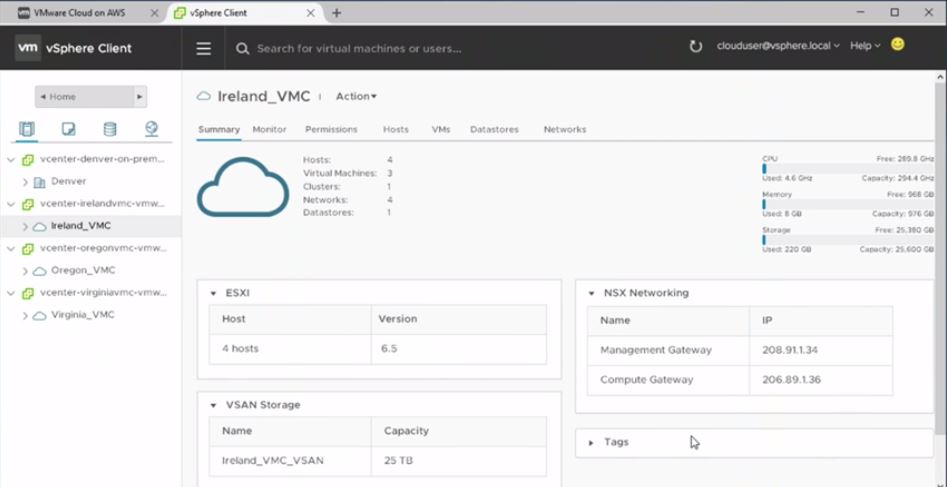Click the 25 TB capacity cell
947x487 pixels.
[459, 461]
